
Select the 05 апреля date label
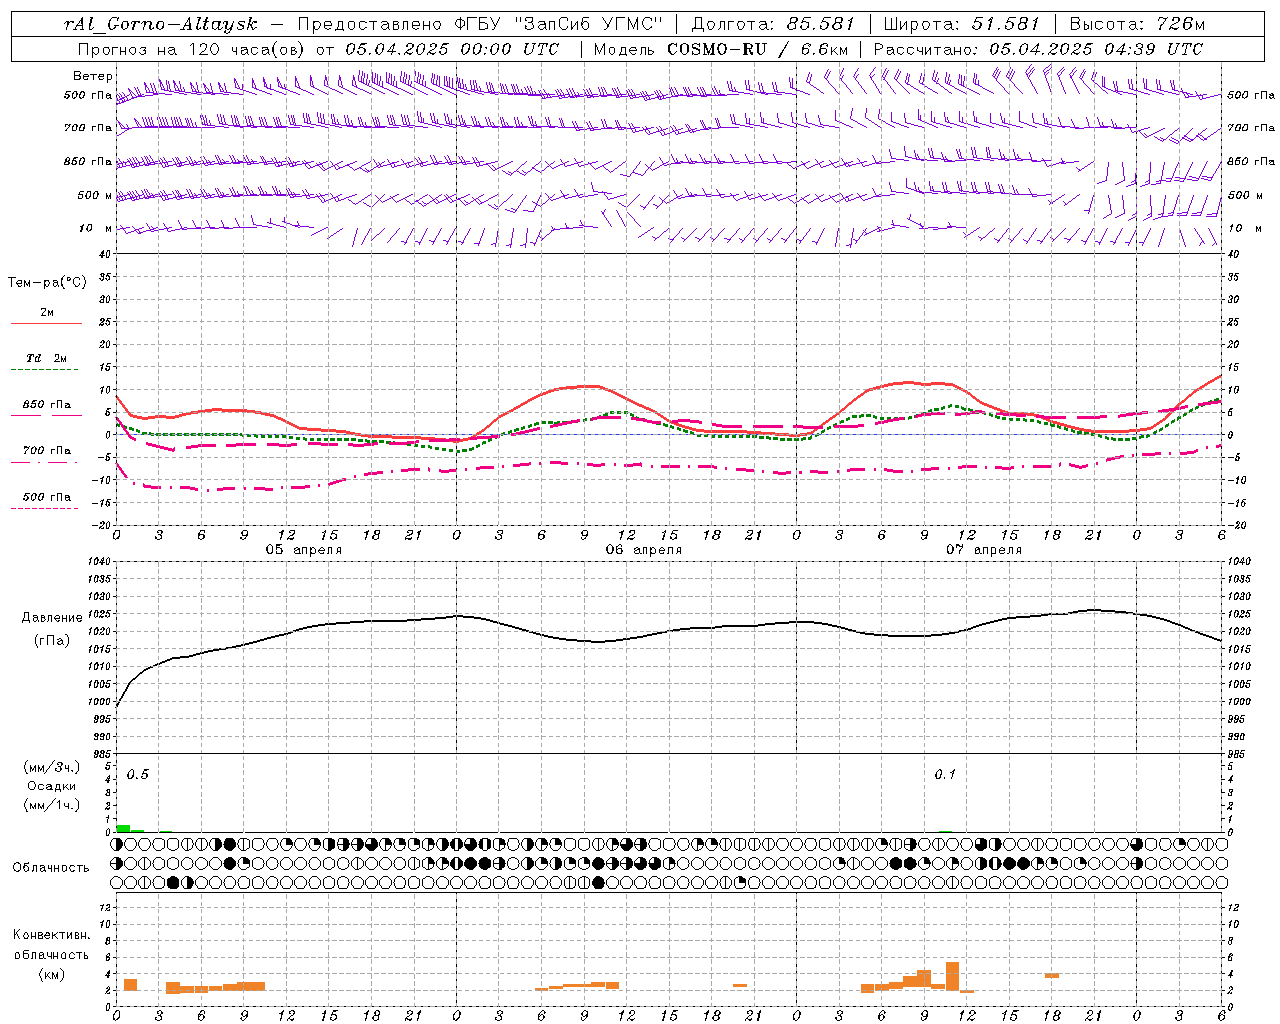303,550
